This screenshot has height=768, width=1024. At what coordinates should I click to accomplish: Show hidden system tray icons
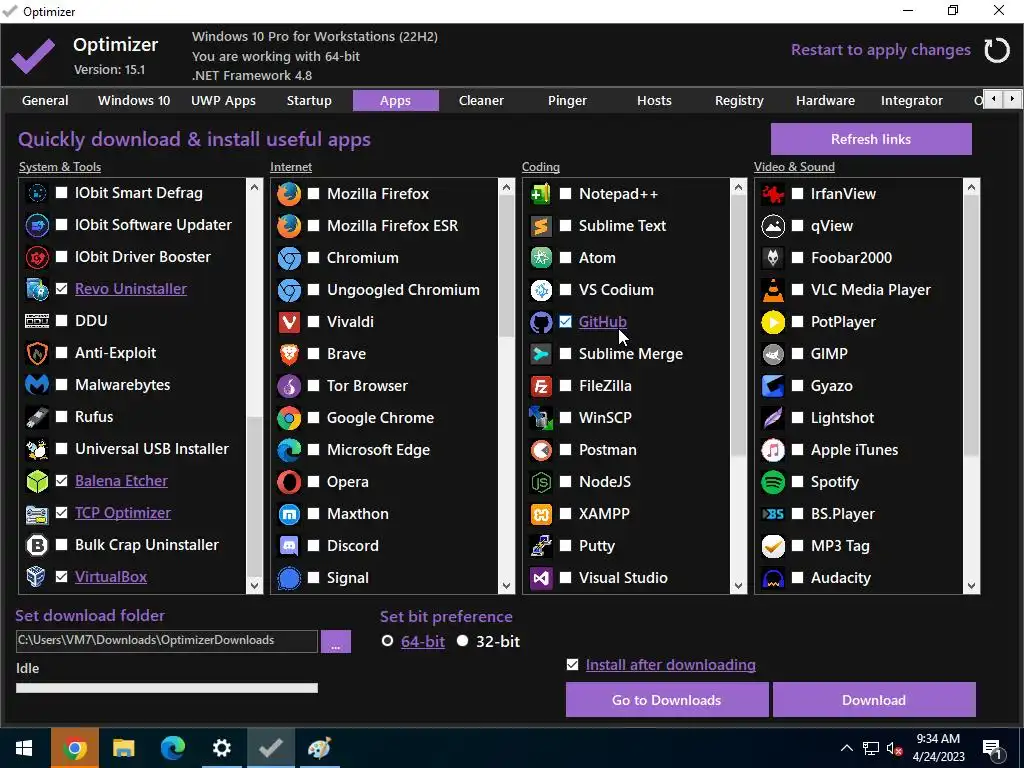(x=846, y=748)
